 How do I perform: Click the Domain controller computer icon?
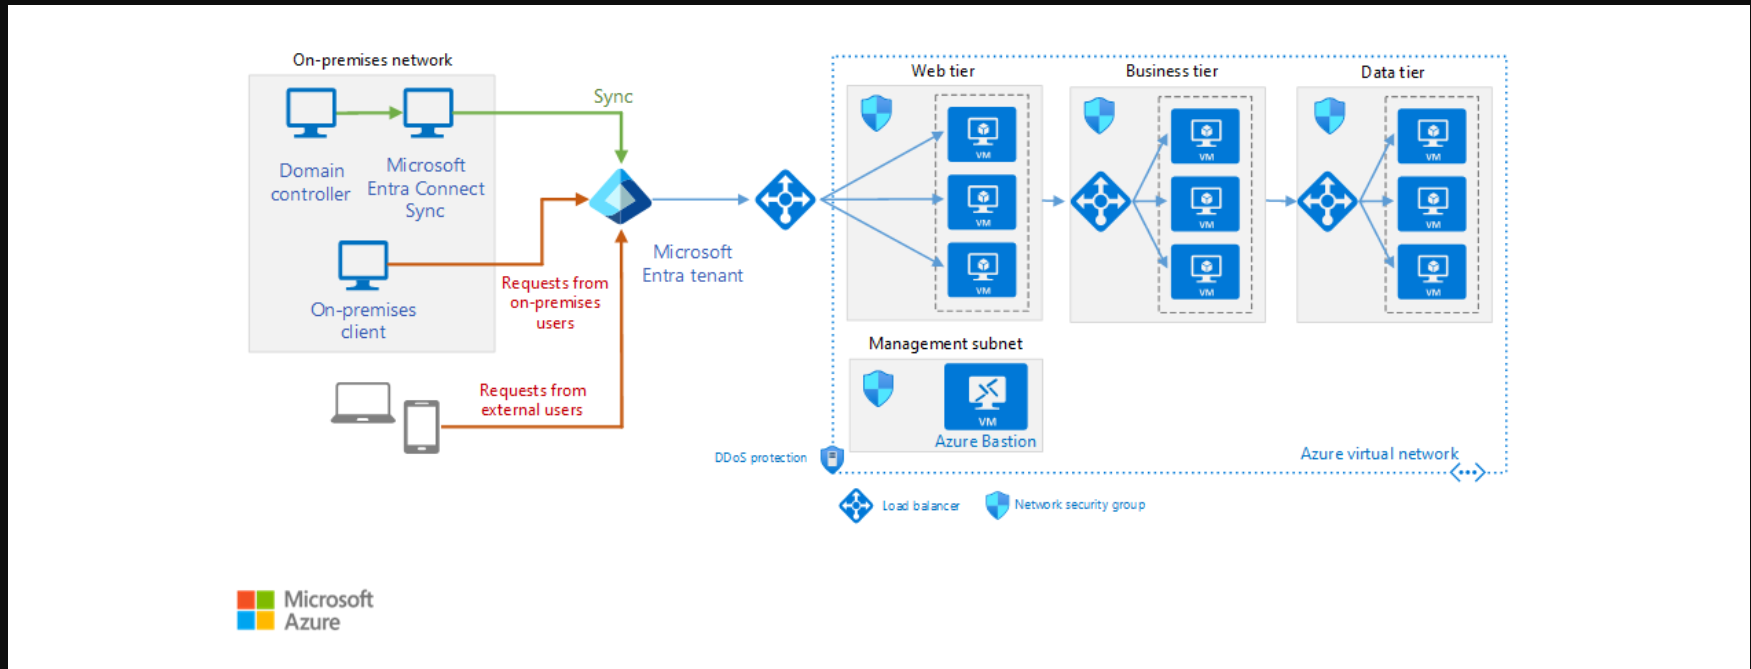click(311, 113)
